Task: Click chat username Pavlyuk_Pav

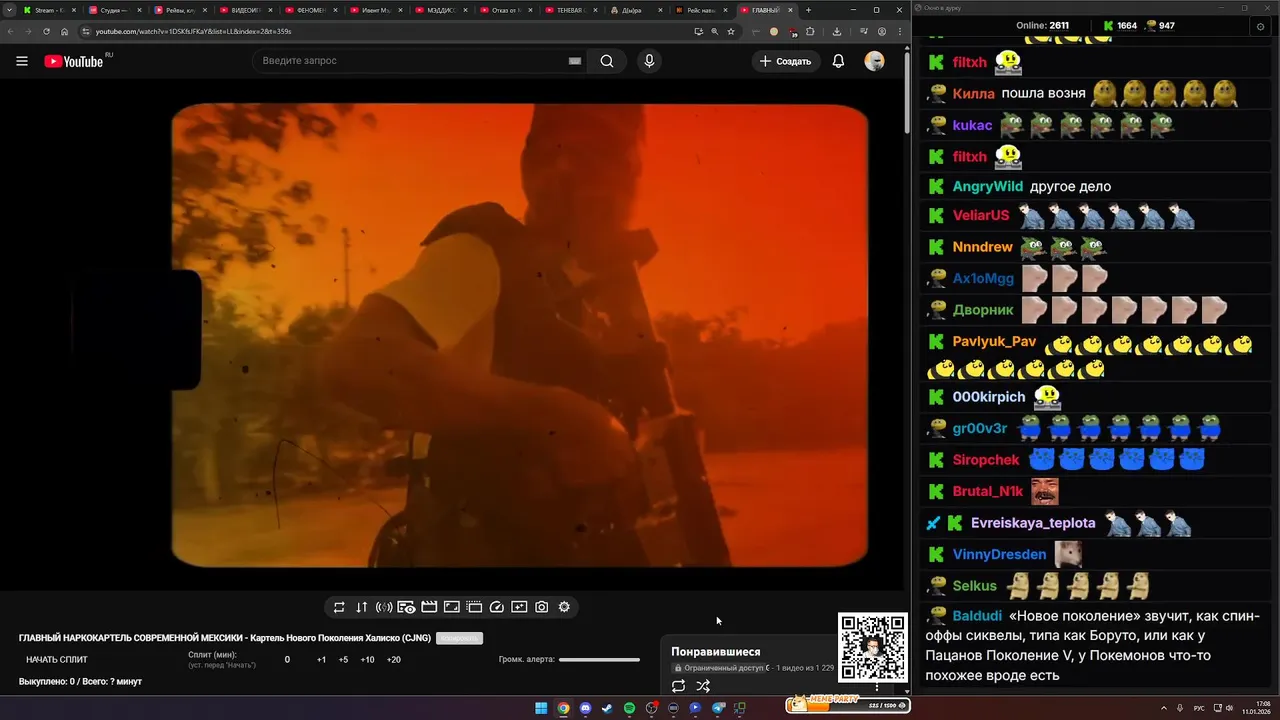Action: 994,341
